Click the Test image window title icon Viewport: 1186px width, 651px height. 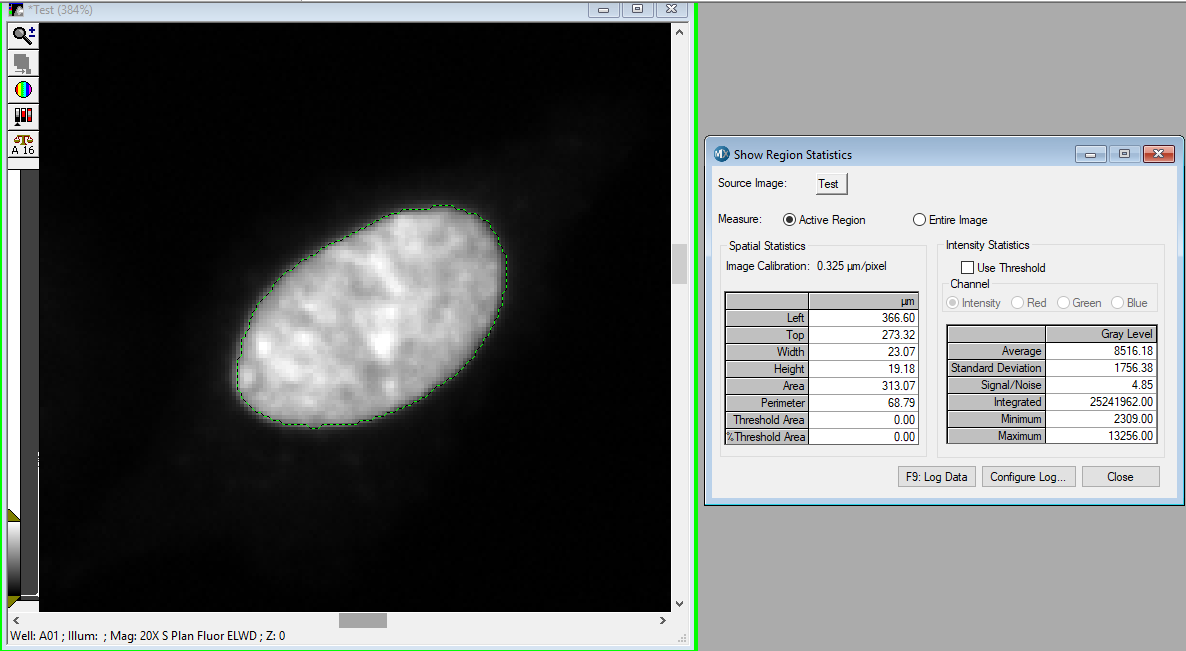click(x=16, y=9)
